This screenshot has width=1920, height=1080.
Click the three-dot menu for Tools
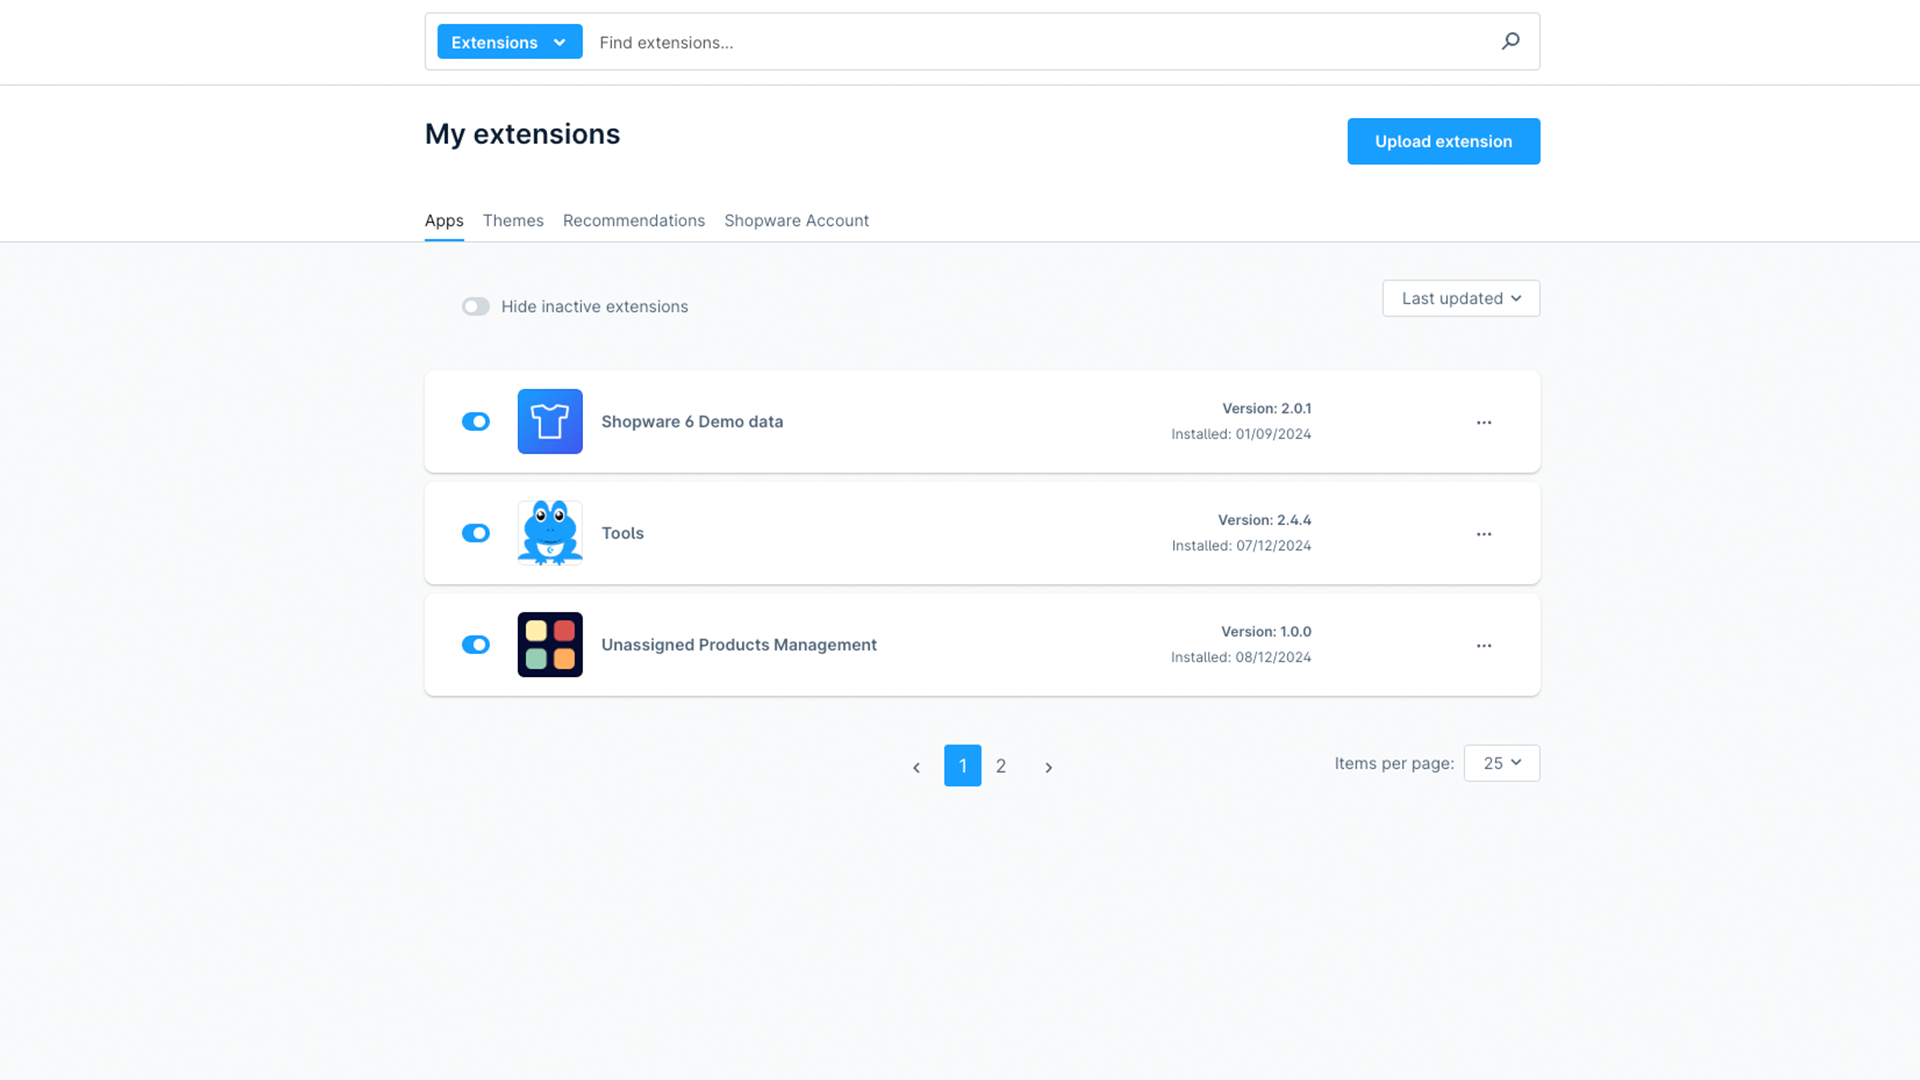click(1484, 533)
